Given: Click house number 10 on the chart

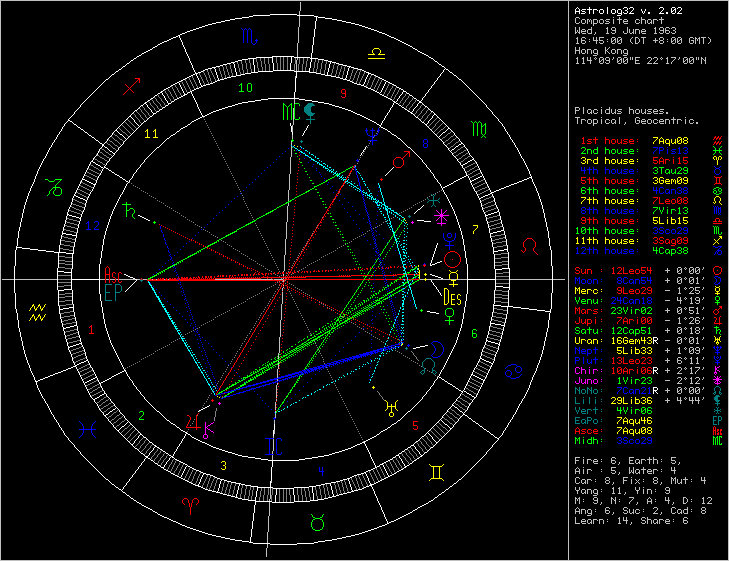Looking at the screenshot, I should point(245,88).
